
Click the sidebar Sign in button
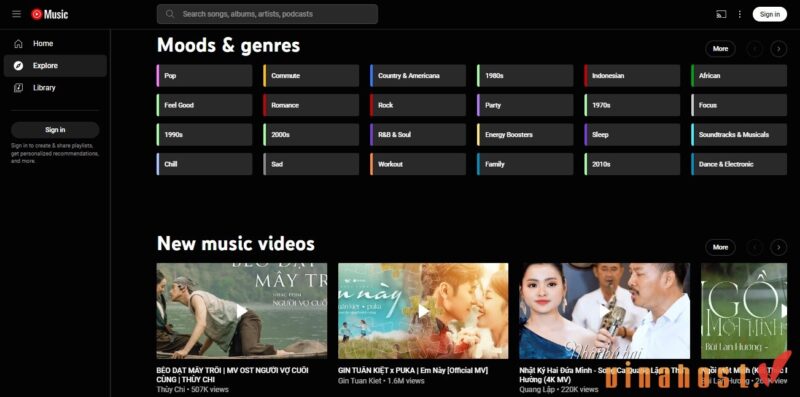[55, 130]
